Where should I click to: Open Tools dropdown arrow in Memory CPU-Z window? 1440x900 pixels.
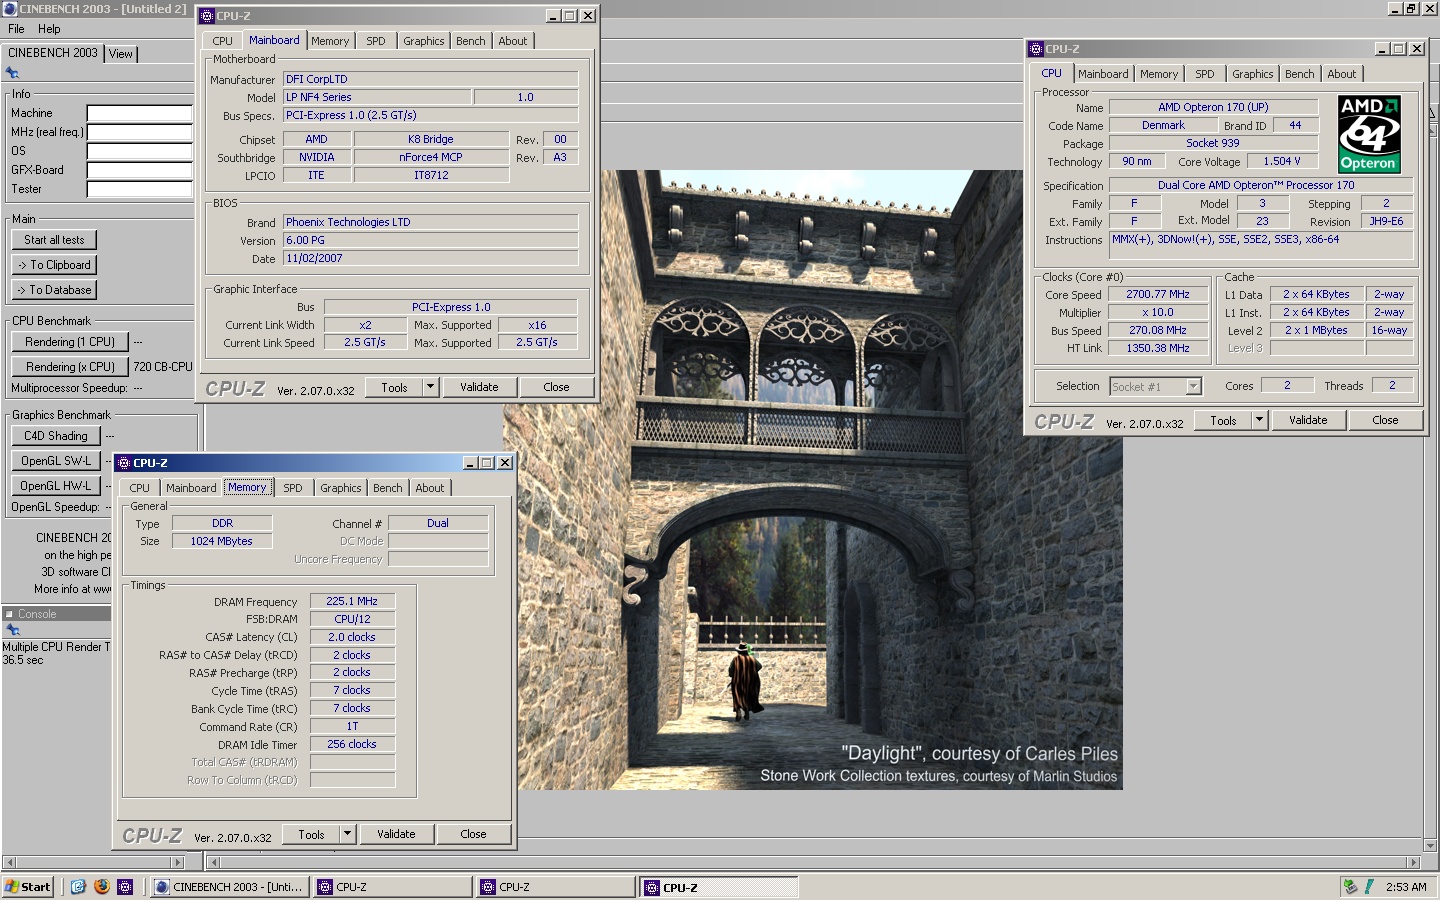348,834
